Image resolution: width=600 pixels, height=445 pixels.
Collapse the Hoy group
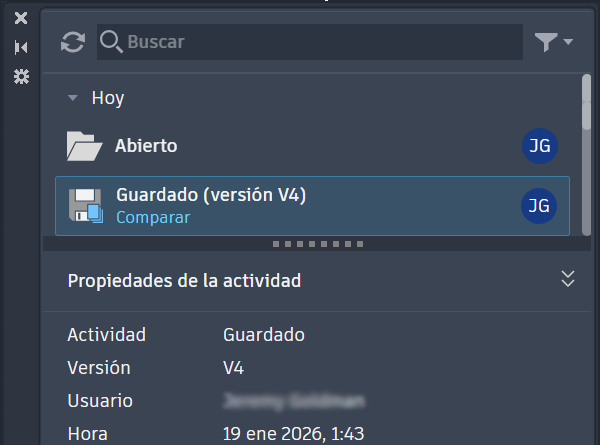(72, 98)
